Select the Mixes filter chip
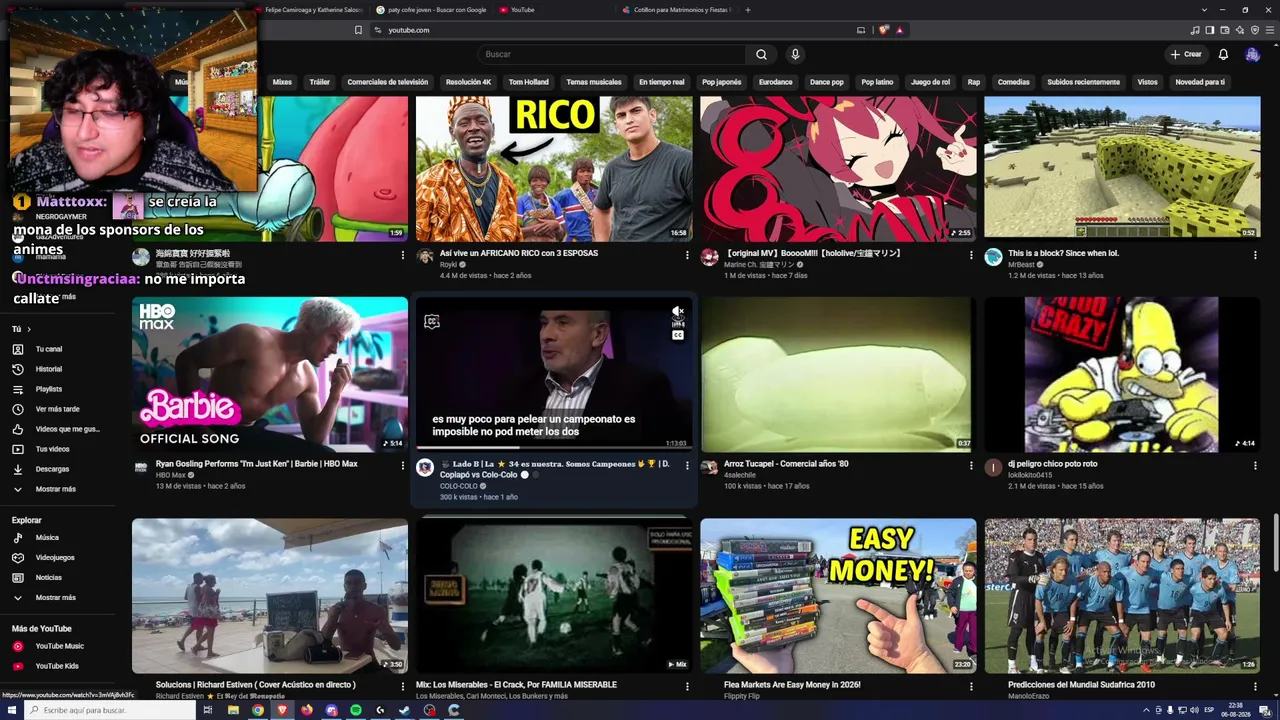Viewport: 1280px width, 720px height. [282, 82]
